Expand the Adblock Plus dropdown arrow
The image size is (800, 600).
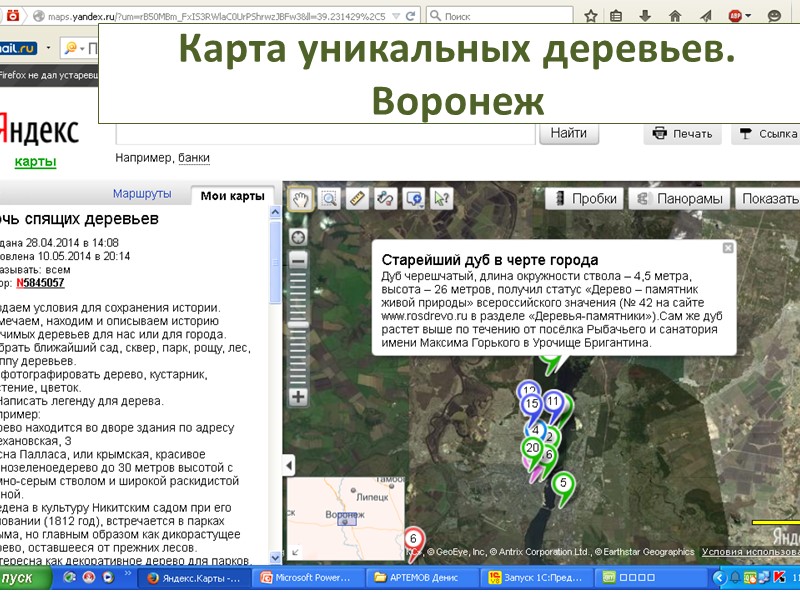pos(748,16)
